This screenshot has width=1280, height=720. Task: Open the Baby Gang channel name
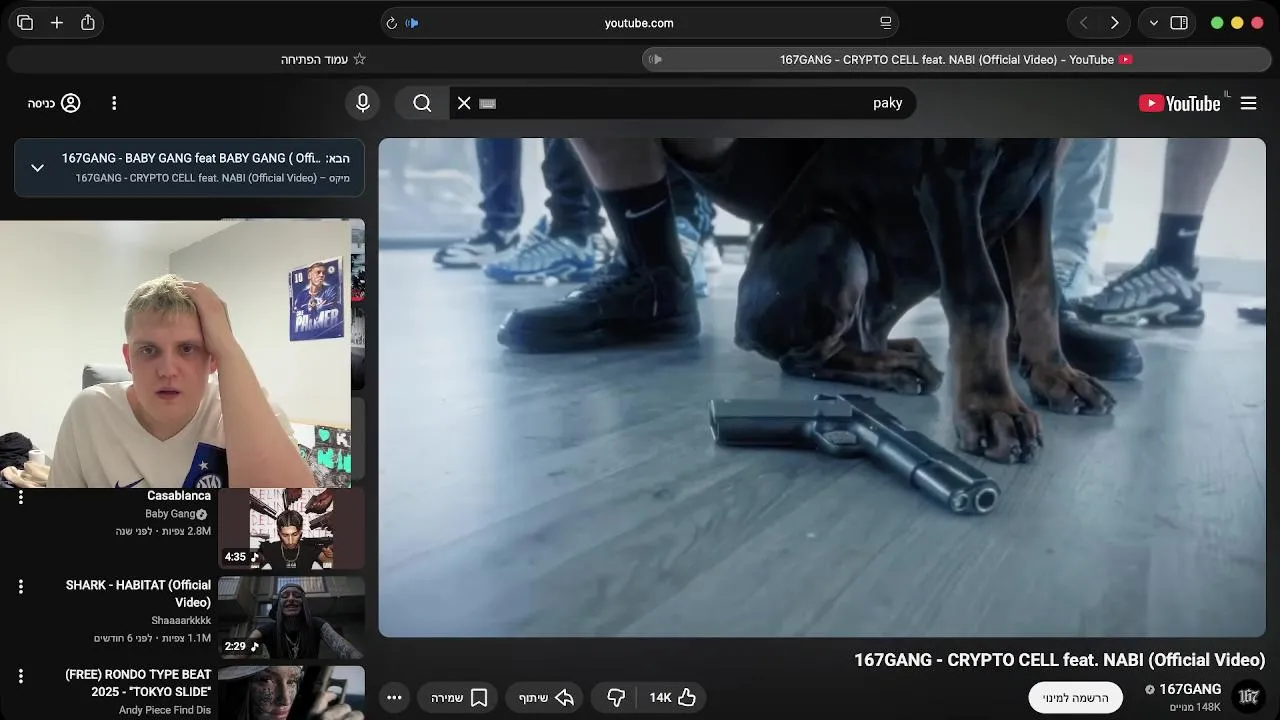click(170, 514)
